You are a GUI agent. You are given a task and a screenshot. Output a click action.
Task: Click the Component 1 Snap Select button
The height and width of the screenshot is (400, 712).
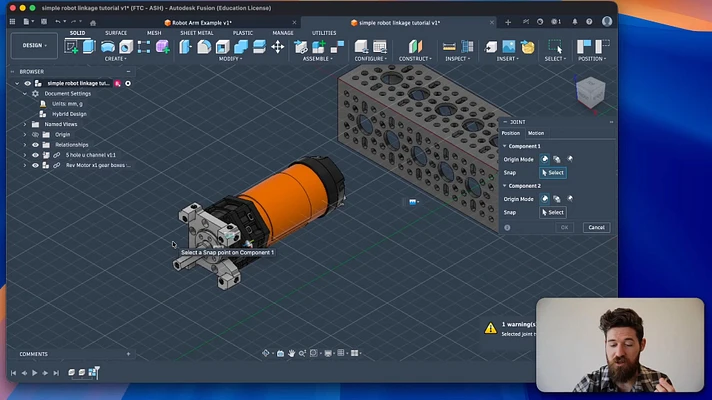coord(553,173)
